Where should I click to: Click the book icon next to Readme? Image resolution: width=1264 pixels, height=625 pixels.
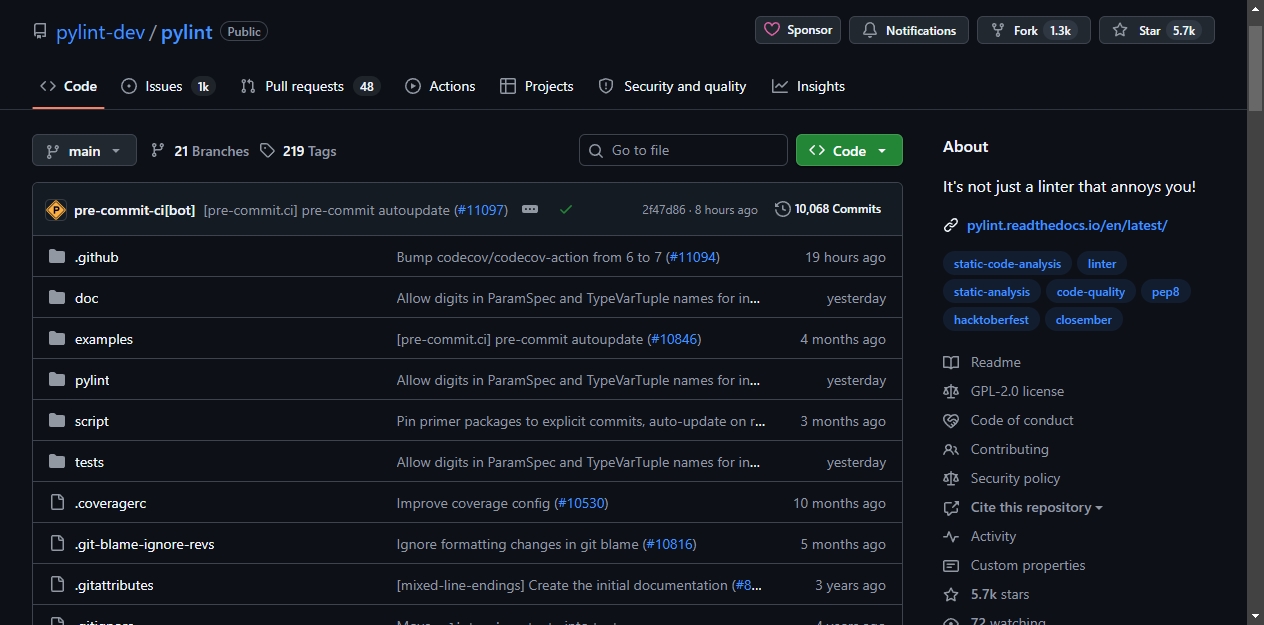[951, 363]
